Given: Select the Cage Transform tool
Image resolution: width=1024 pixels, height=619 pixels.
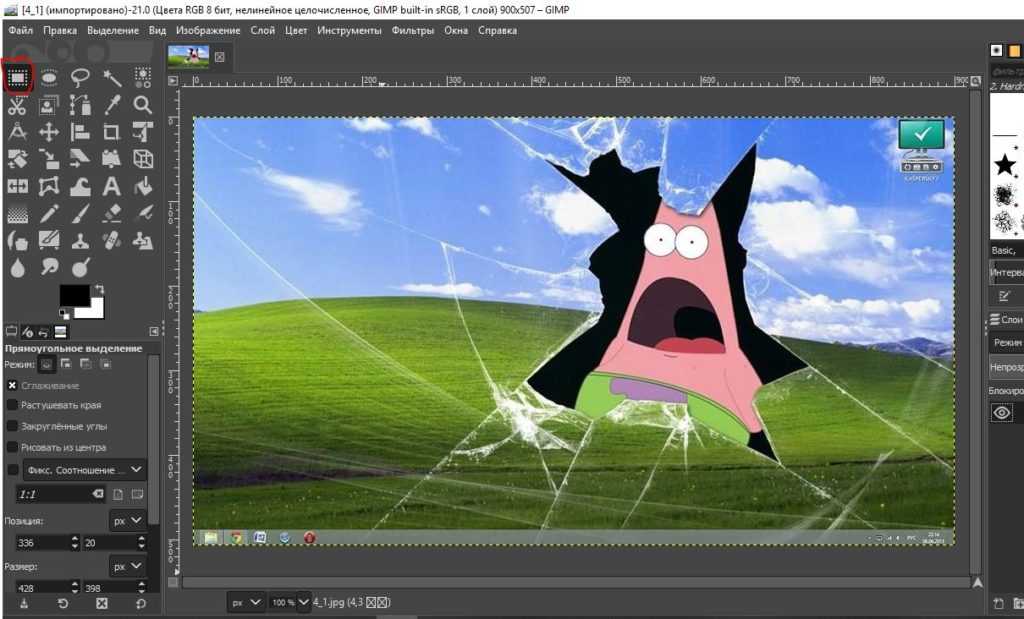Looking at the screenshot, I should [x=49, y=187].
